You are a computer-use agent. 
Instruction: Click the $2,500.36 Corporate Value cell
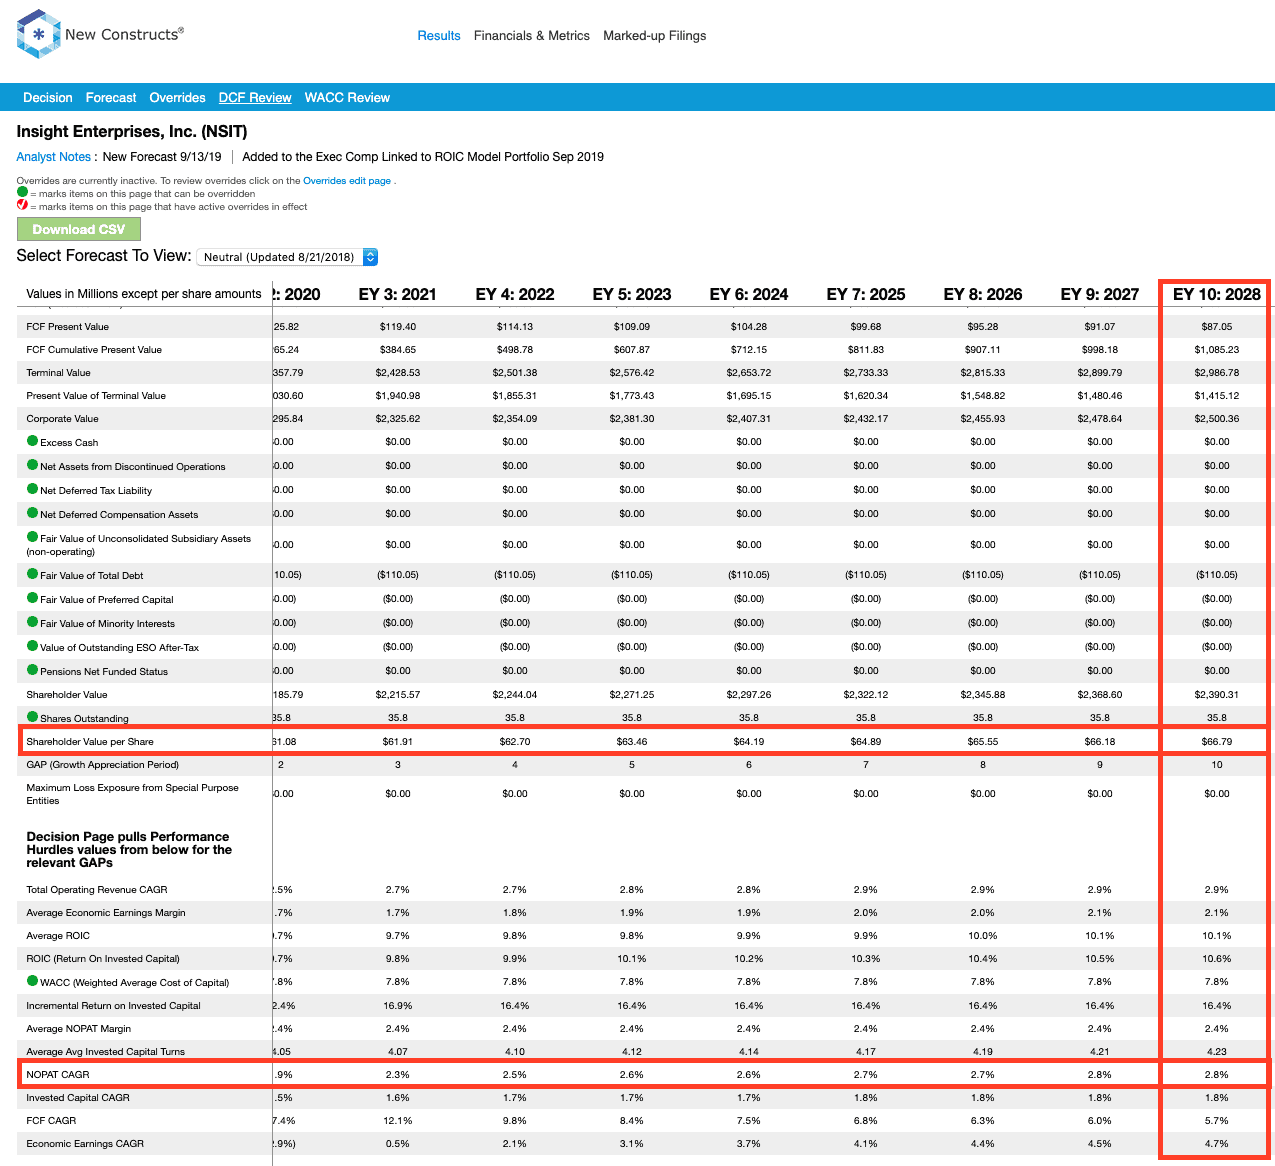pyautogui.click(x=1217, y=419)
